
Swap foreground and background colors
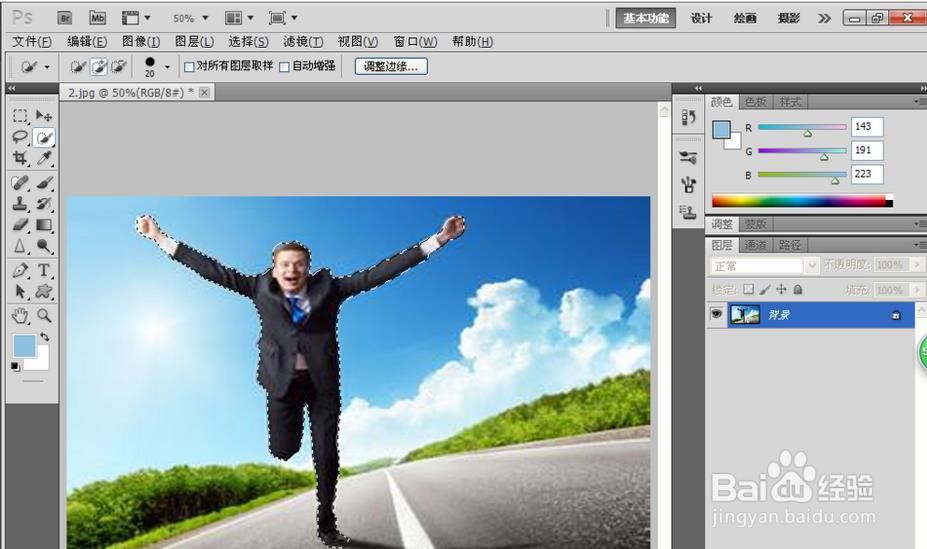point(45,337)
